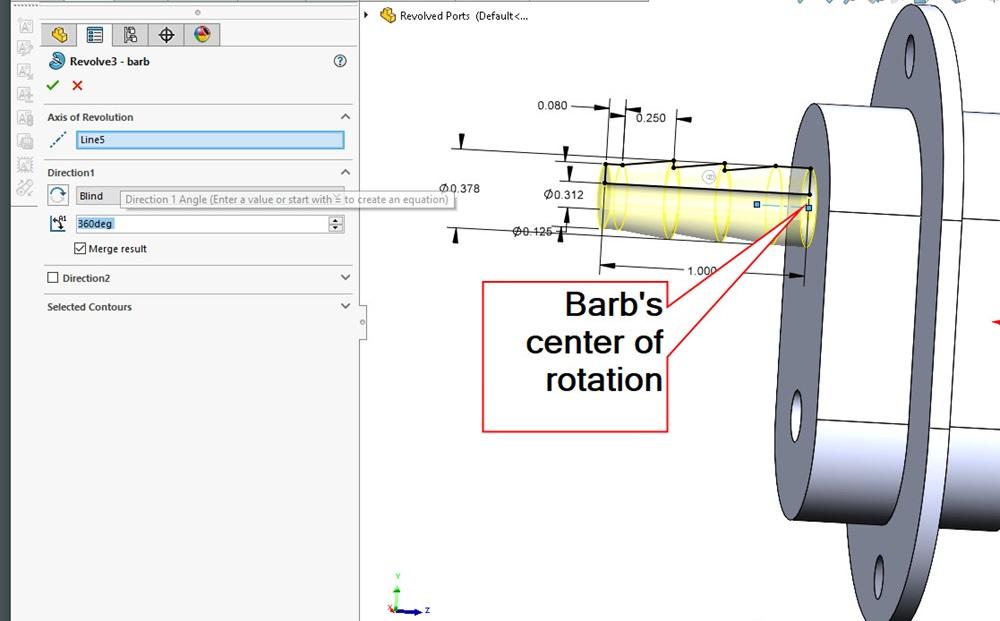The width and height of the screenshot is (1000, 621).
Task: Click the Direction 1 Angle icon
Action: point(58,224)
